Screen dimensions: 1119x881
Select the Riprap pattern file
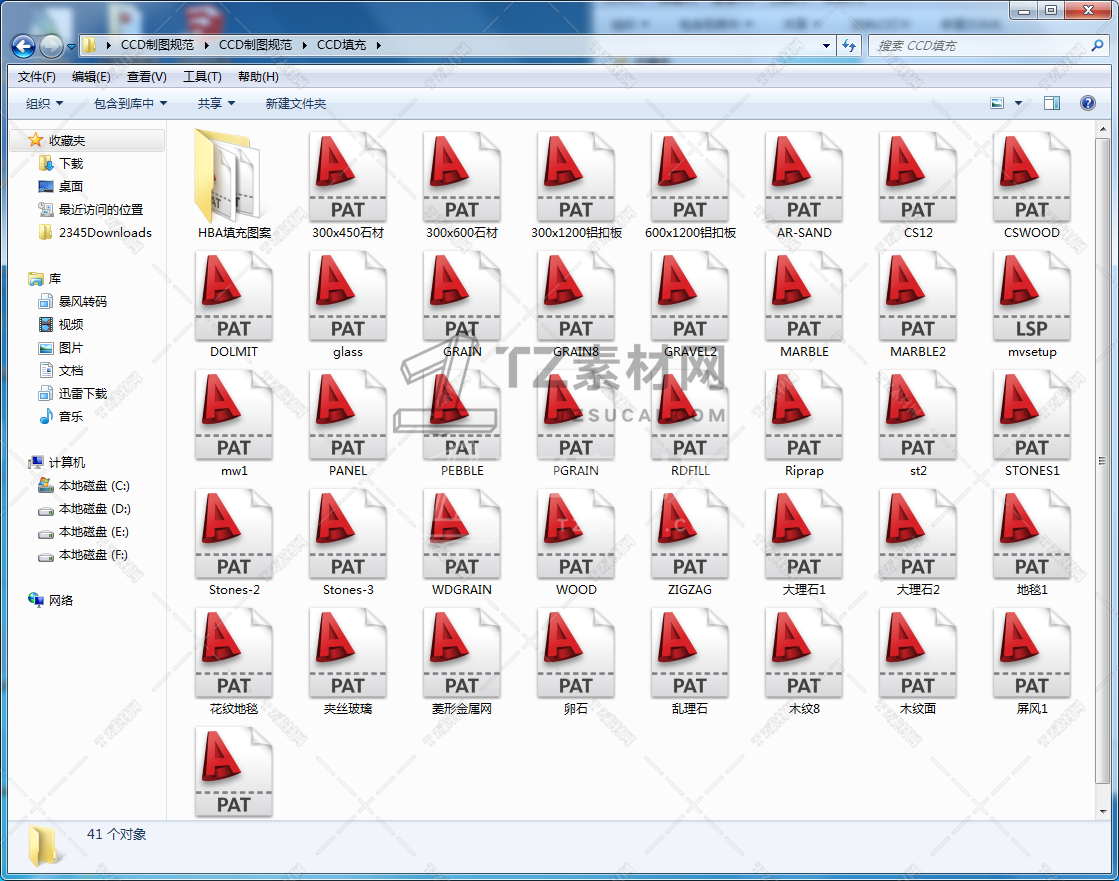[x=804, y=423]
